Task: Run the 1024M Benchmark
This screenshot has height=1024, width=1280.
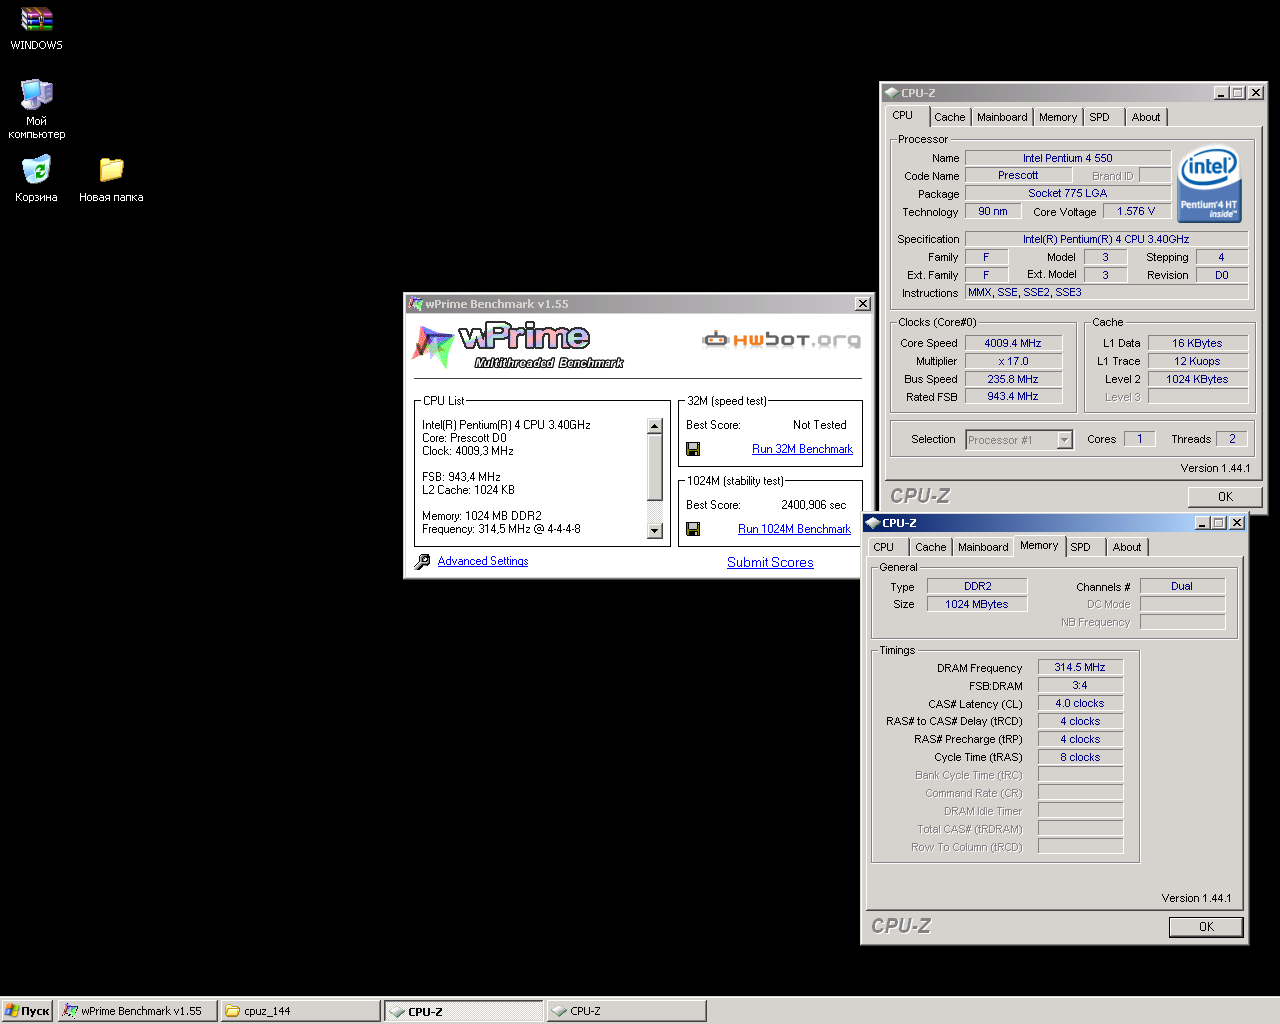Action: [x=794, y=529]
